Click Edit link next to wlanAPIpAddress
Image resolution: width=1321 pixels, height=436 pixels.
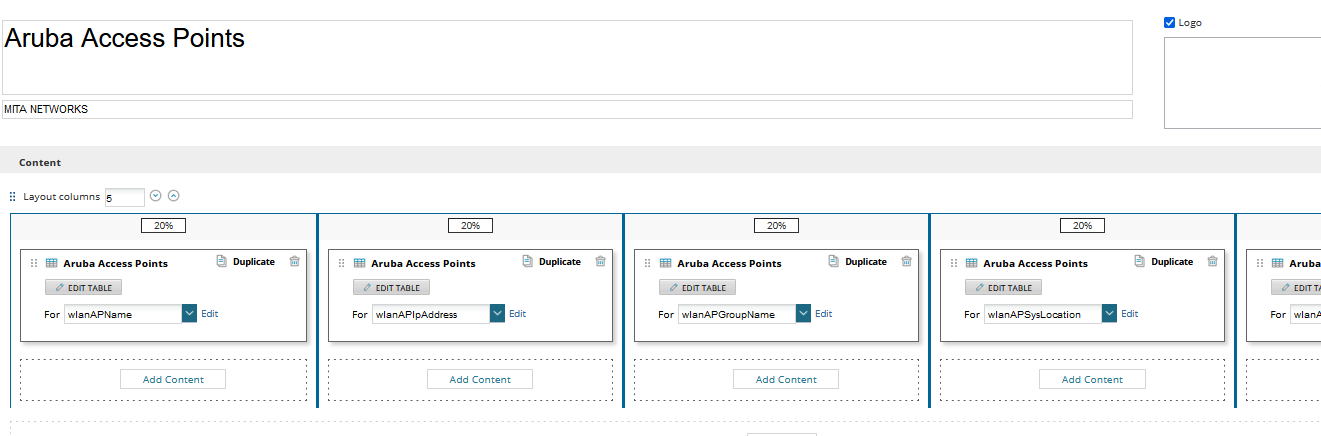tap(517, 313)
